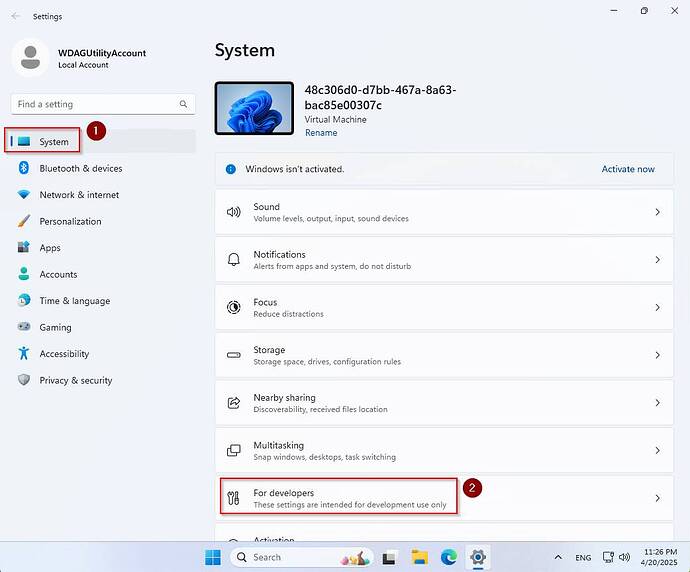Go to Privacy & security
The image size is (690, 572).
tap(101, 380)
